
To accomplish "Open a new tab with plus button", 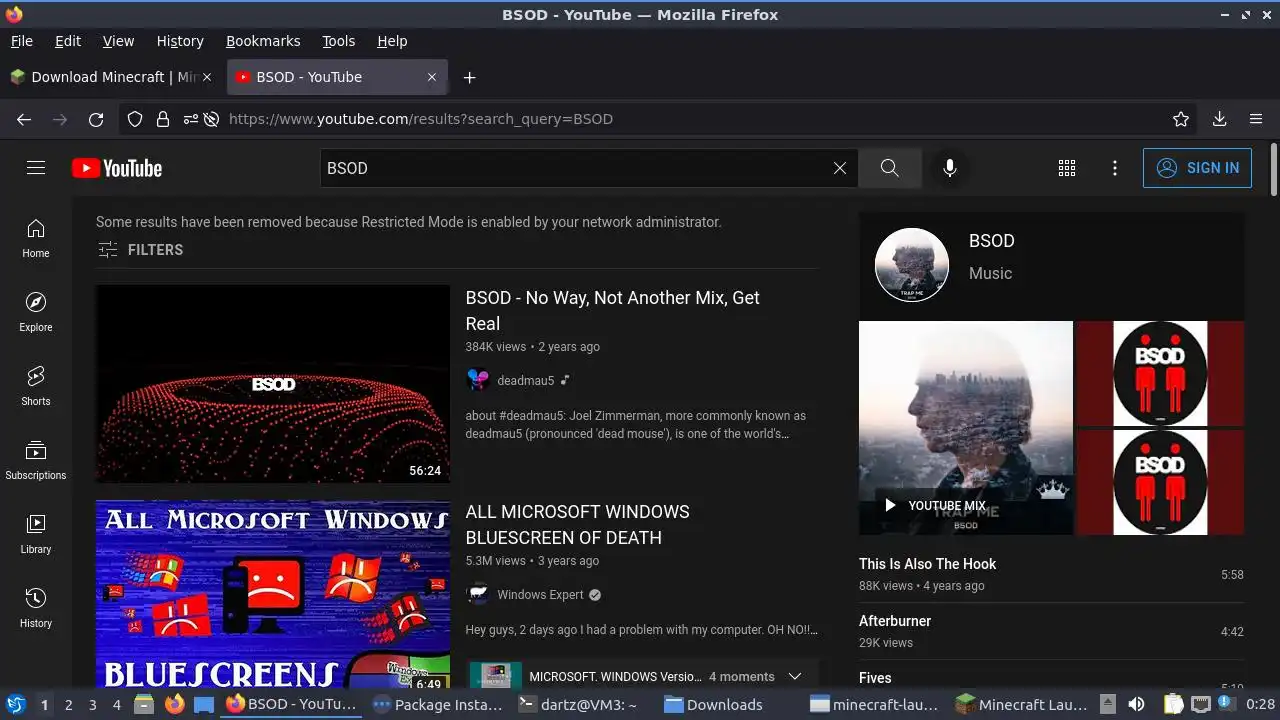I will [x=469, y=77].
